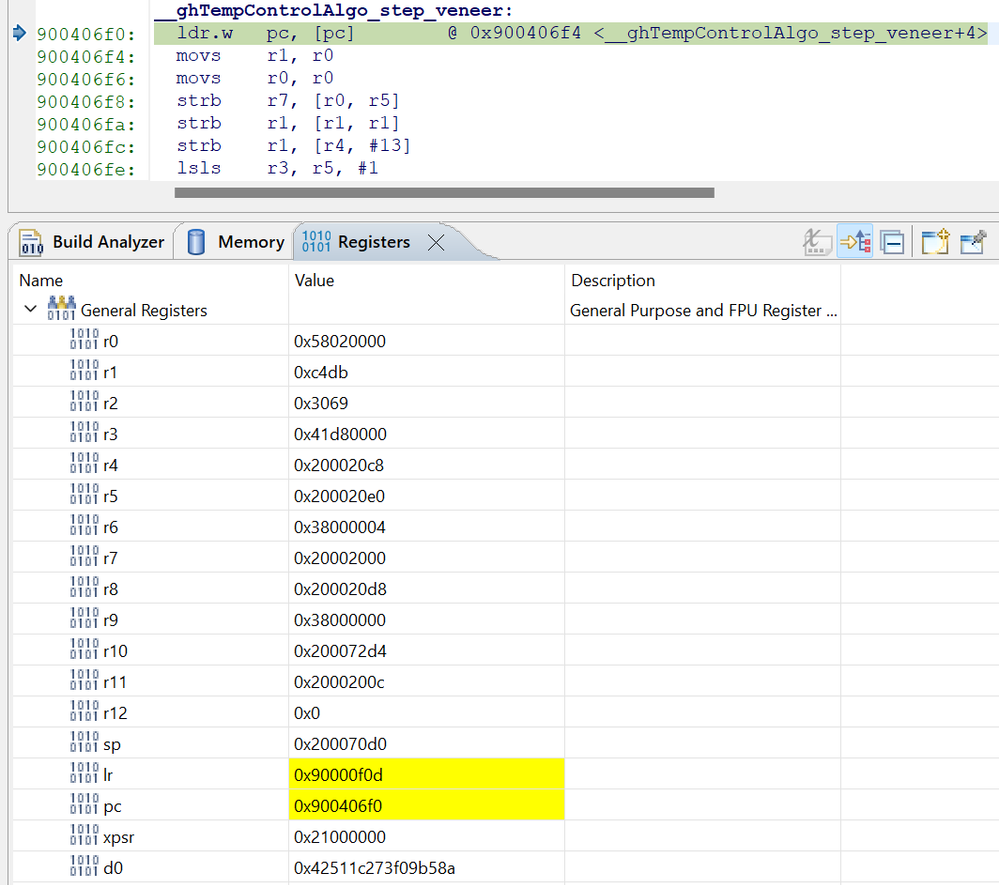Click the disassembly address 900406f4

click(86, 57)
